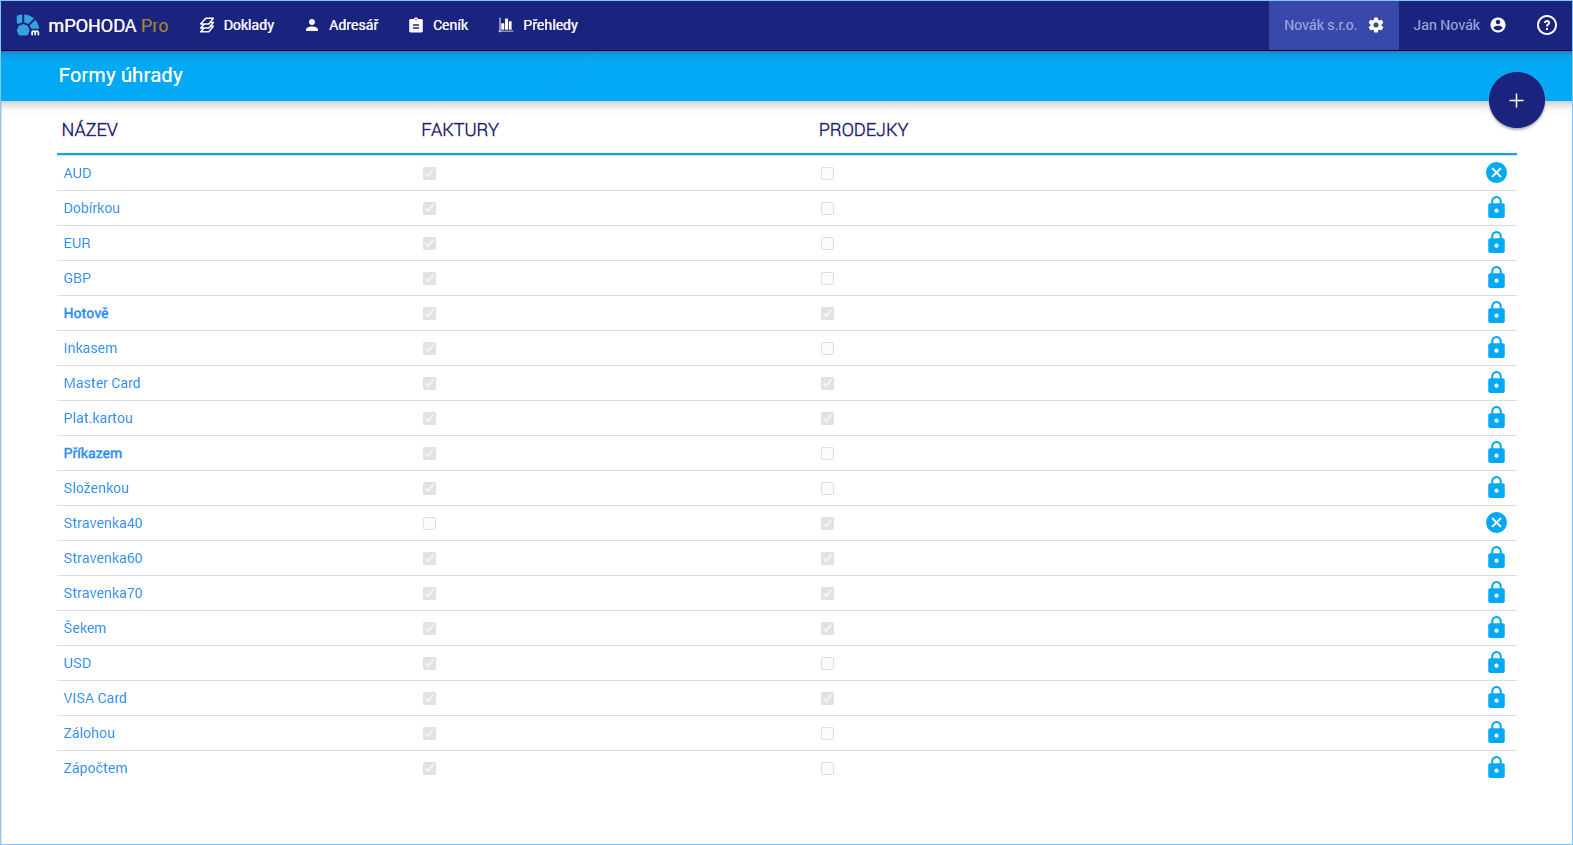The height and width of the screenshot is (845, 1573).
Task: Toggle Faktury checkbox for AUD
Action: pos(429,173)
